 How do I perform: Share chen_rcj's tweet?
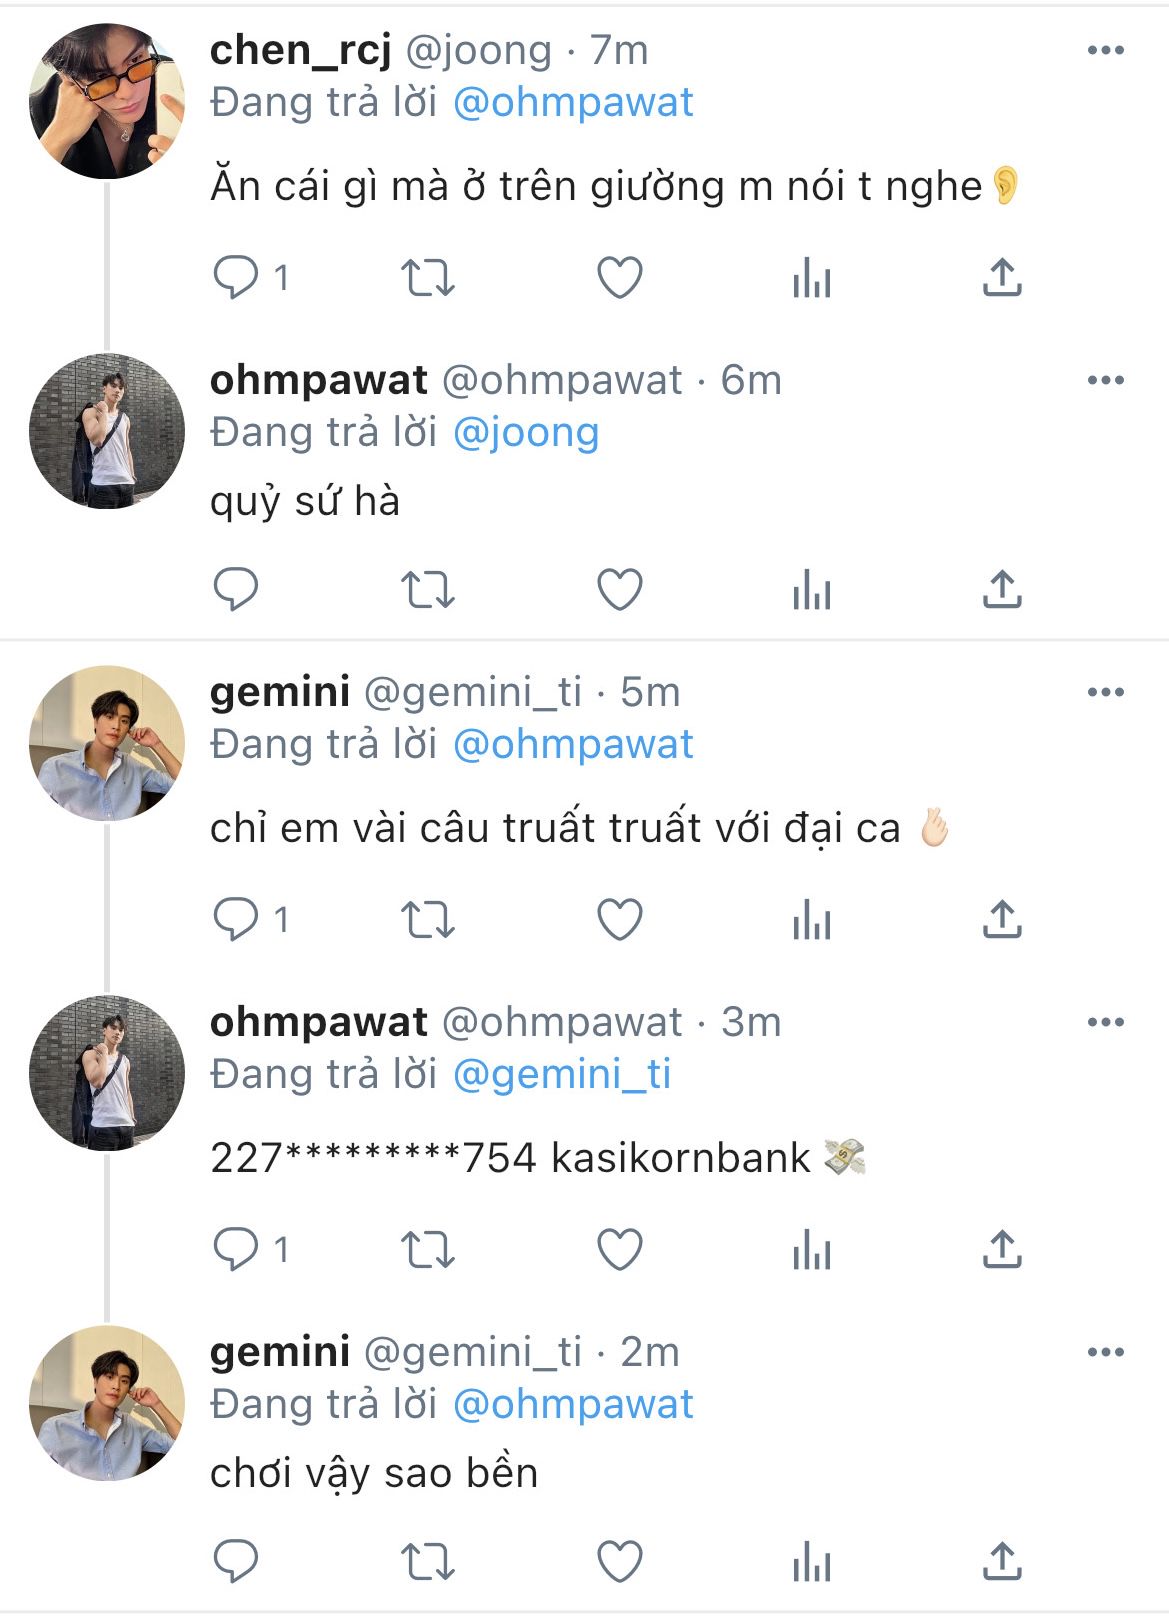[1001, 278]
